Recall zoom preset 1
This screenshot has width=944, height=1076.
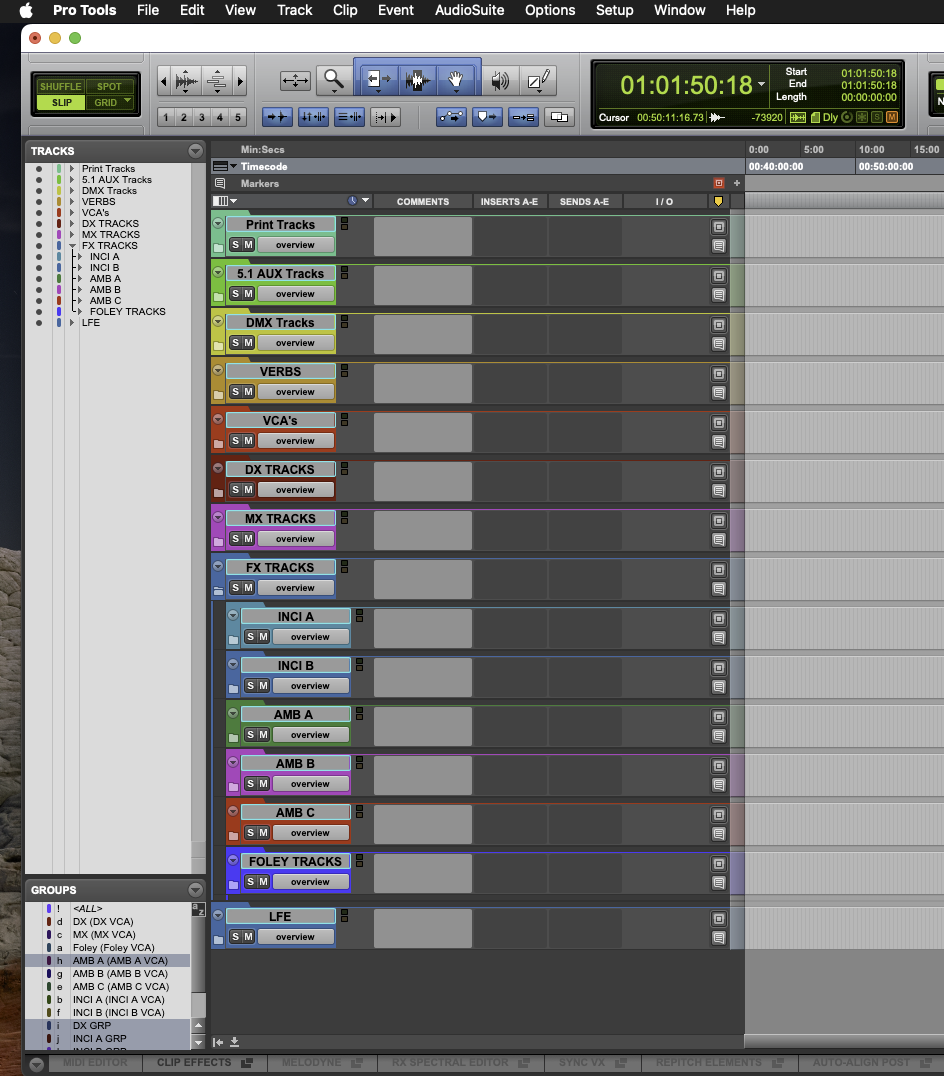click(x=165, y=117)
